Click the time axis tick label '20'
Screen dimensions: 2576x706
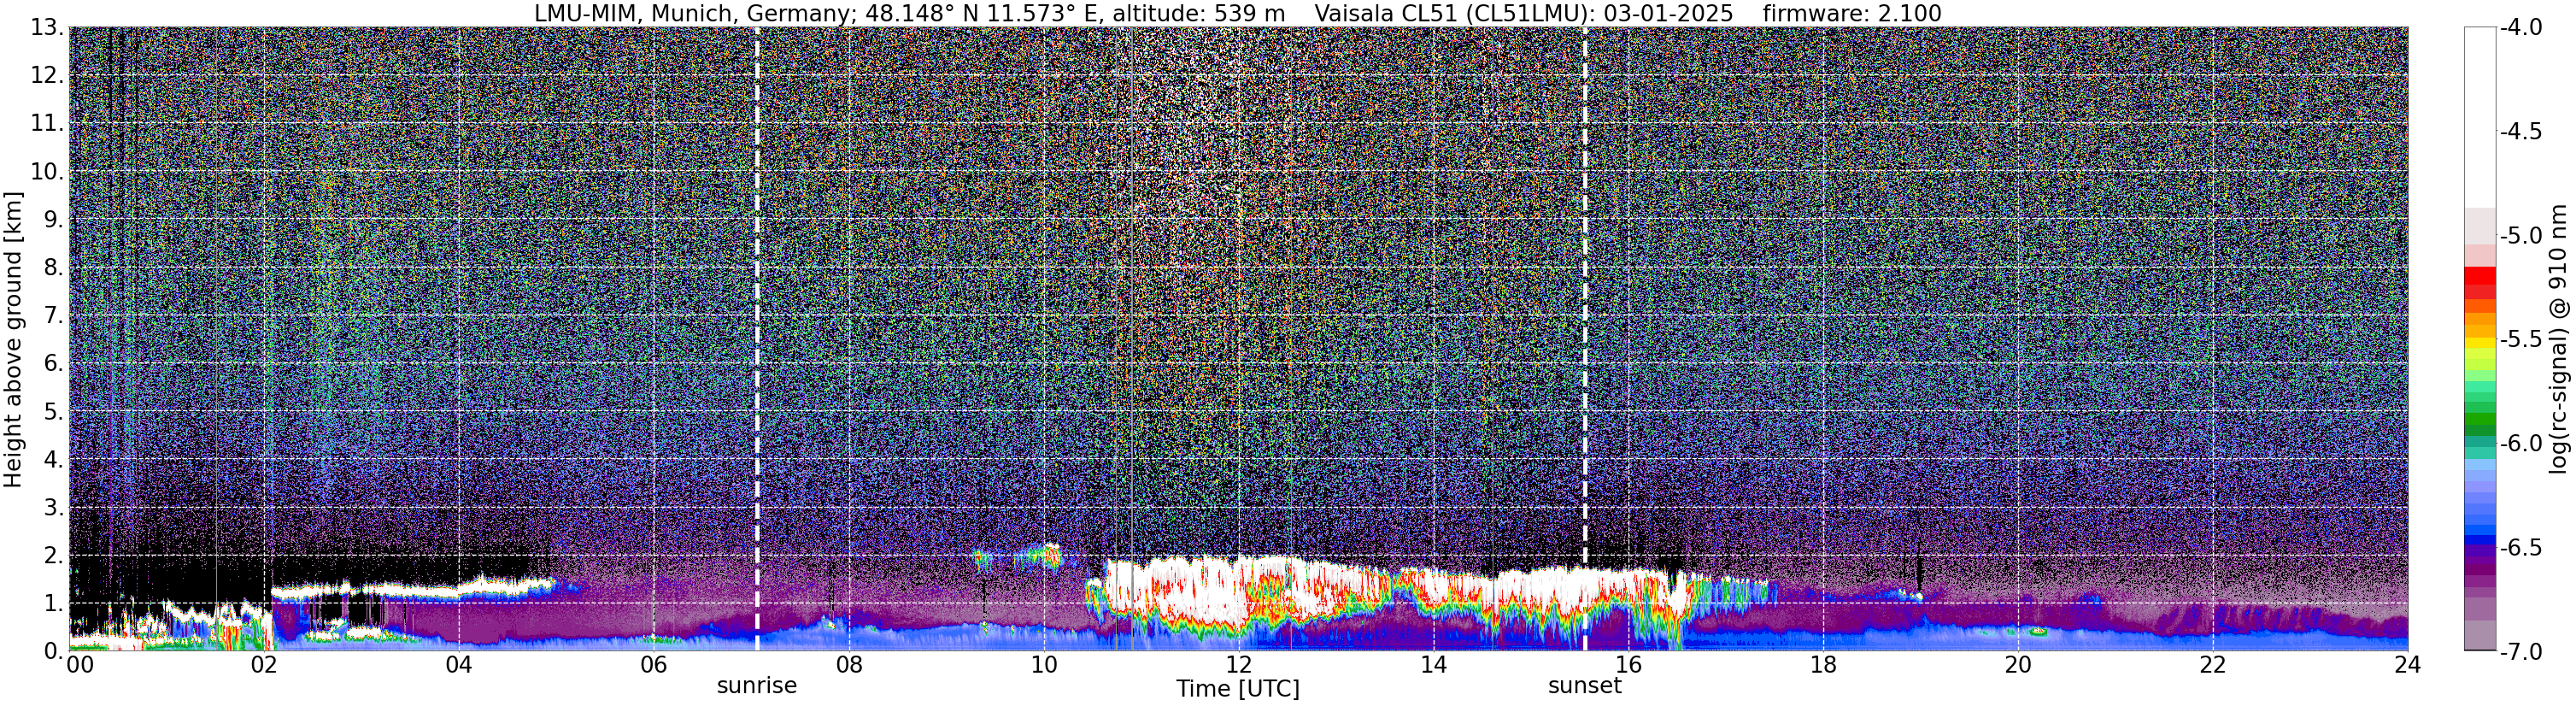[2018, 665]
